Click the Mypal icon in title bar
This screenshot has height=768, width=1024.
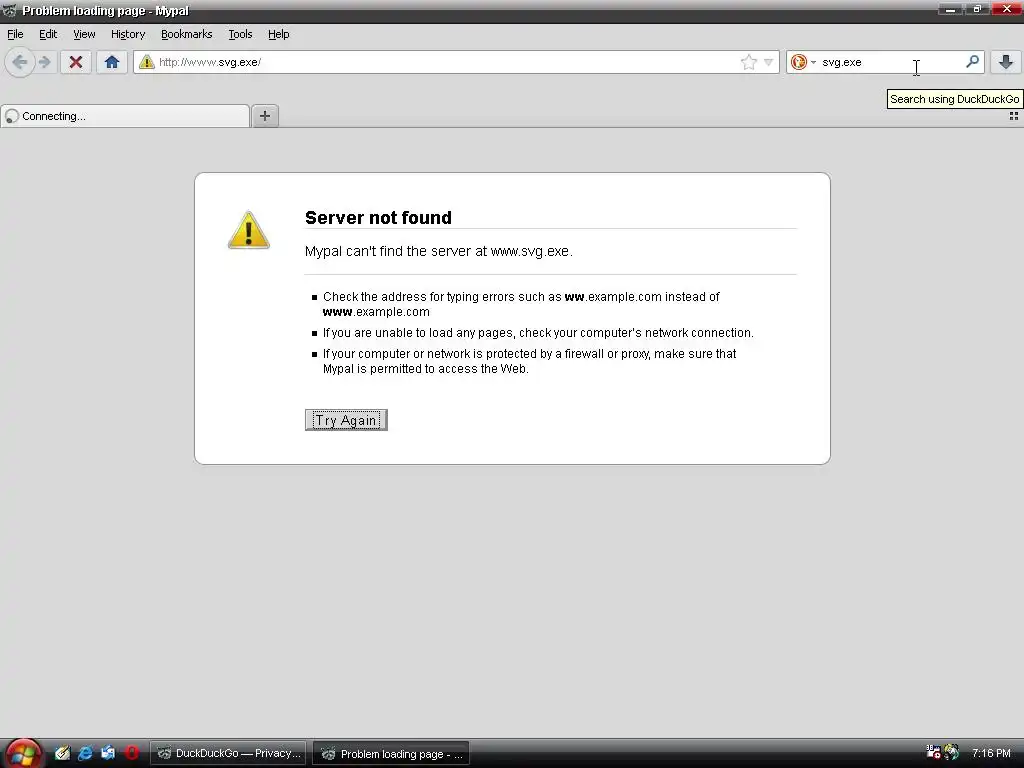(x=10, y=10)
